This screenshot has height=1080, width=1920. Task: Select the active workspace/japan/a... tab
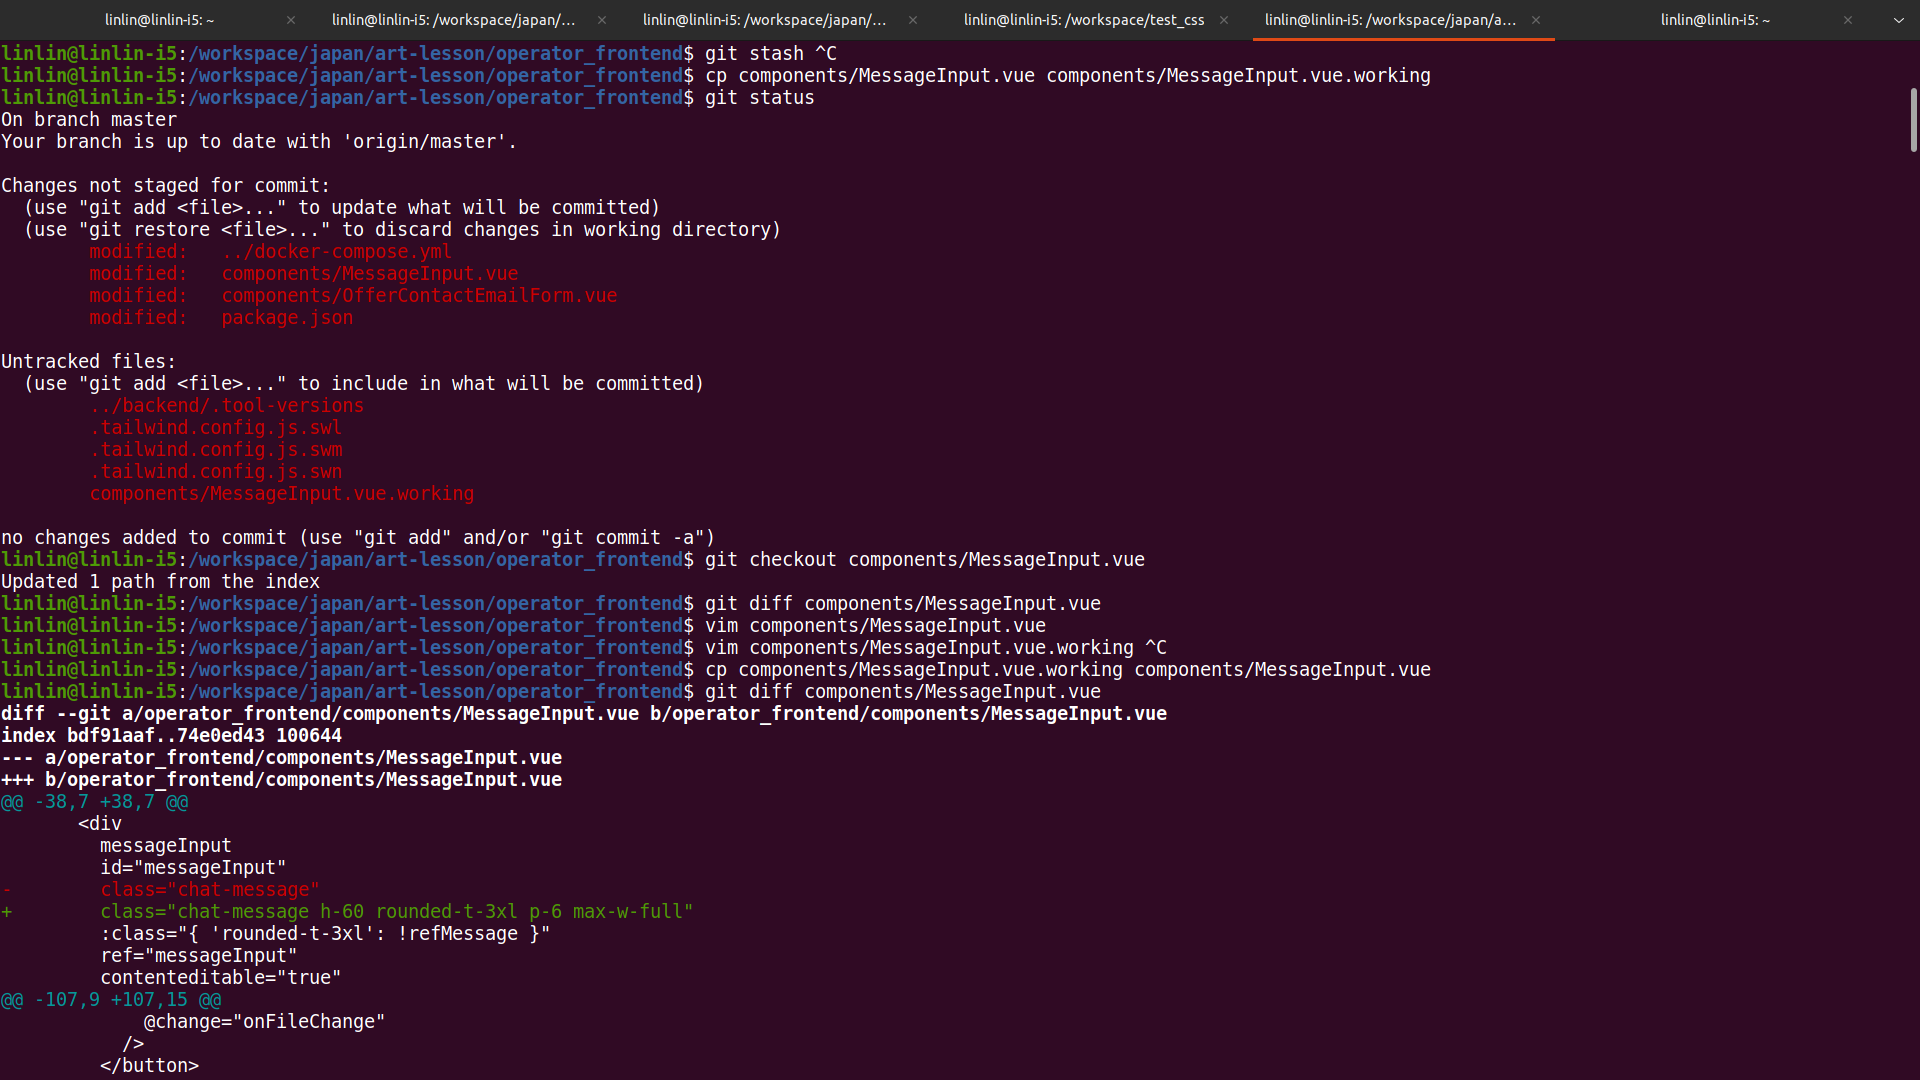click(x=1390, y=20)
